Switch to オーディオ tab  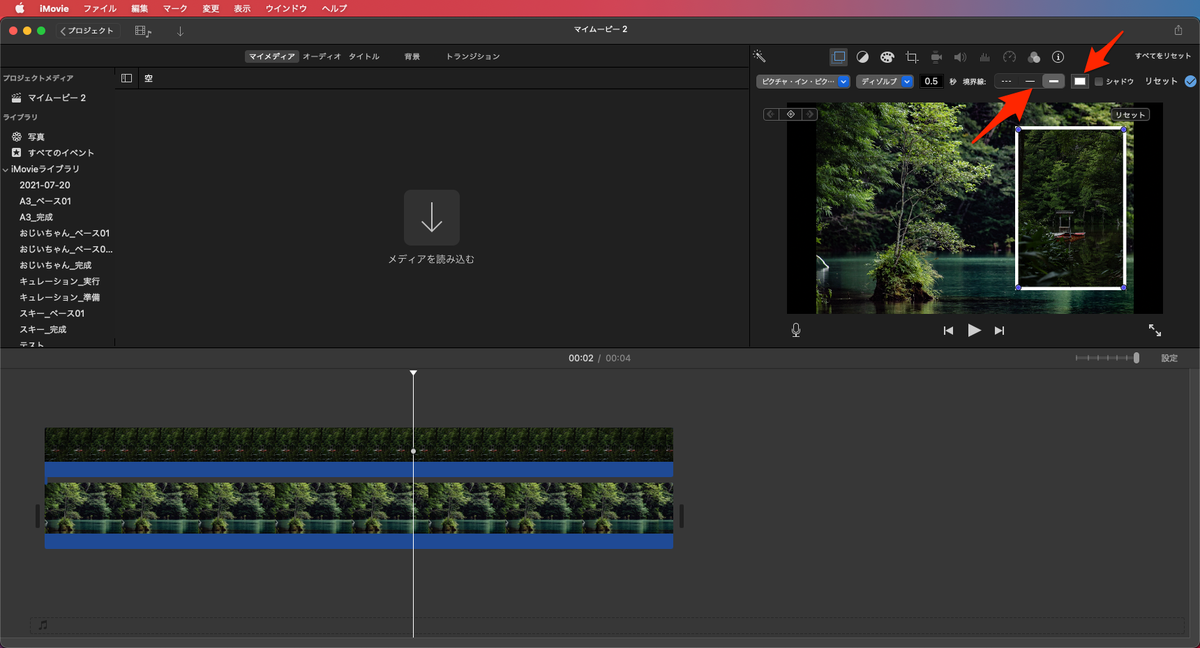click(321, 57)
